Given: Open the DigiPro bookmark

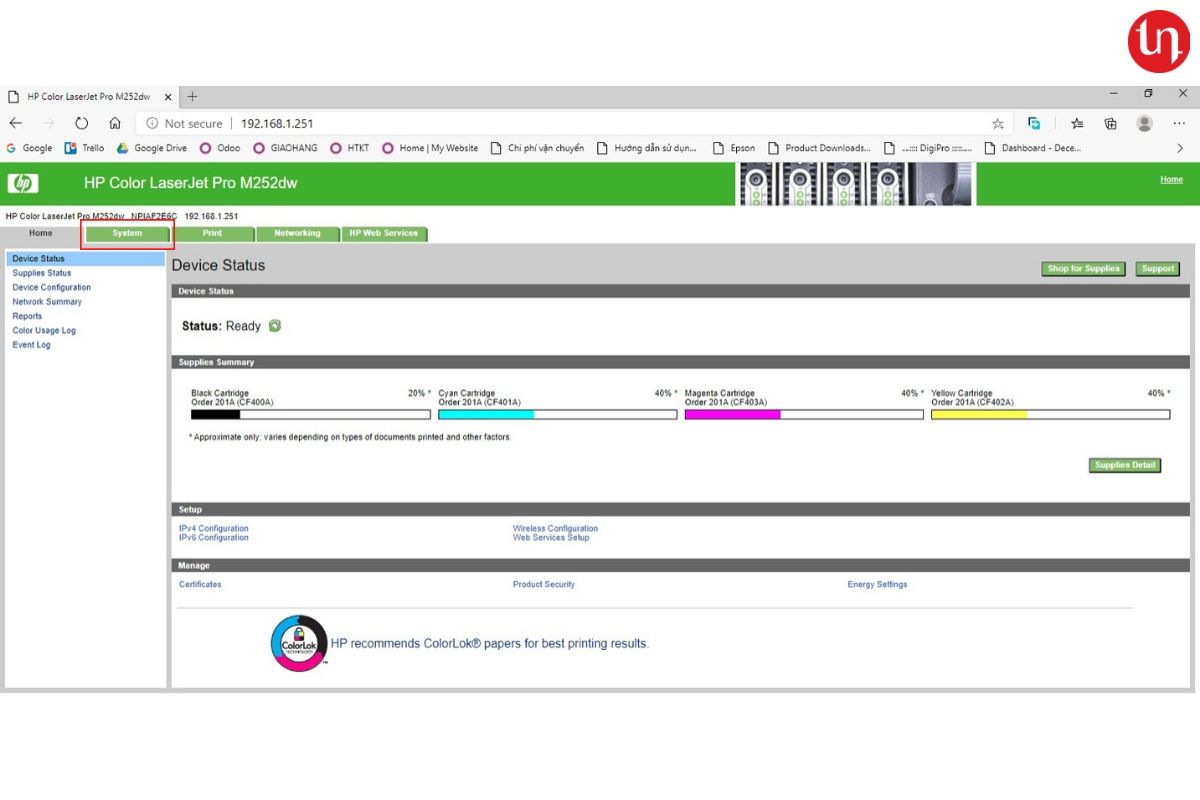Looking at the screenshot, I should [928, 148].
